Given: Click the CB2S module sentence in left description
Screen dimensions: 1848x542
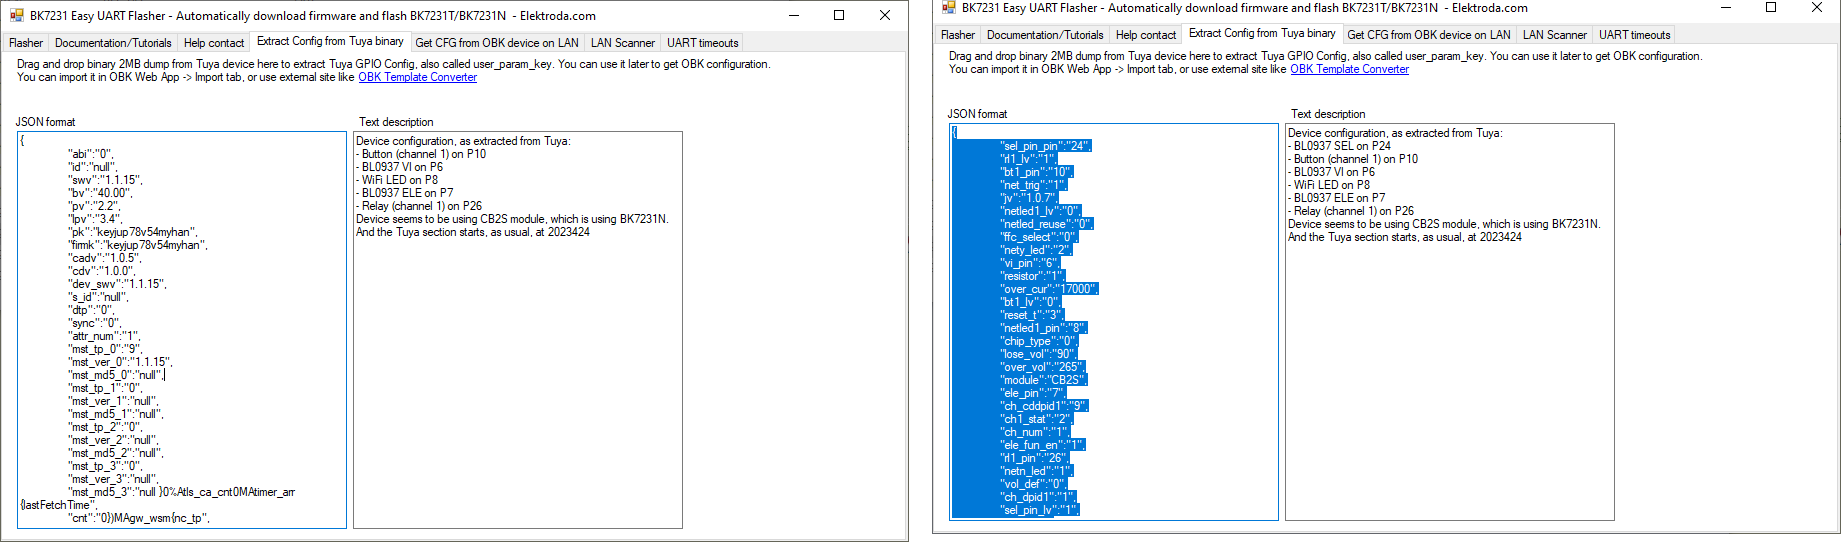Looking at the screenshot, I should (x=512, y=219).
